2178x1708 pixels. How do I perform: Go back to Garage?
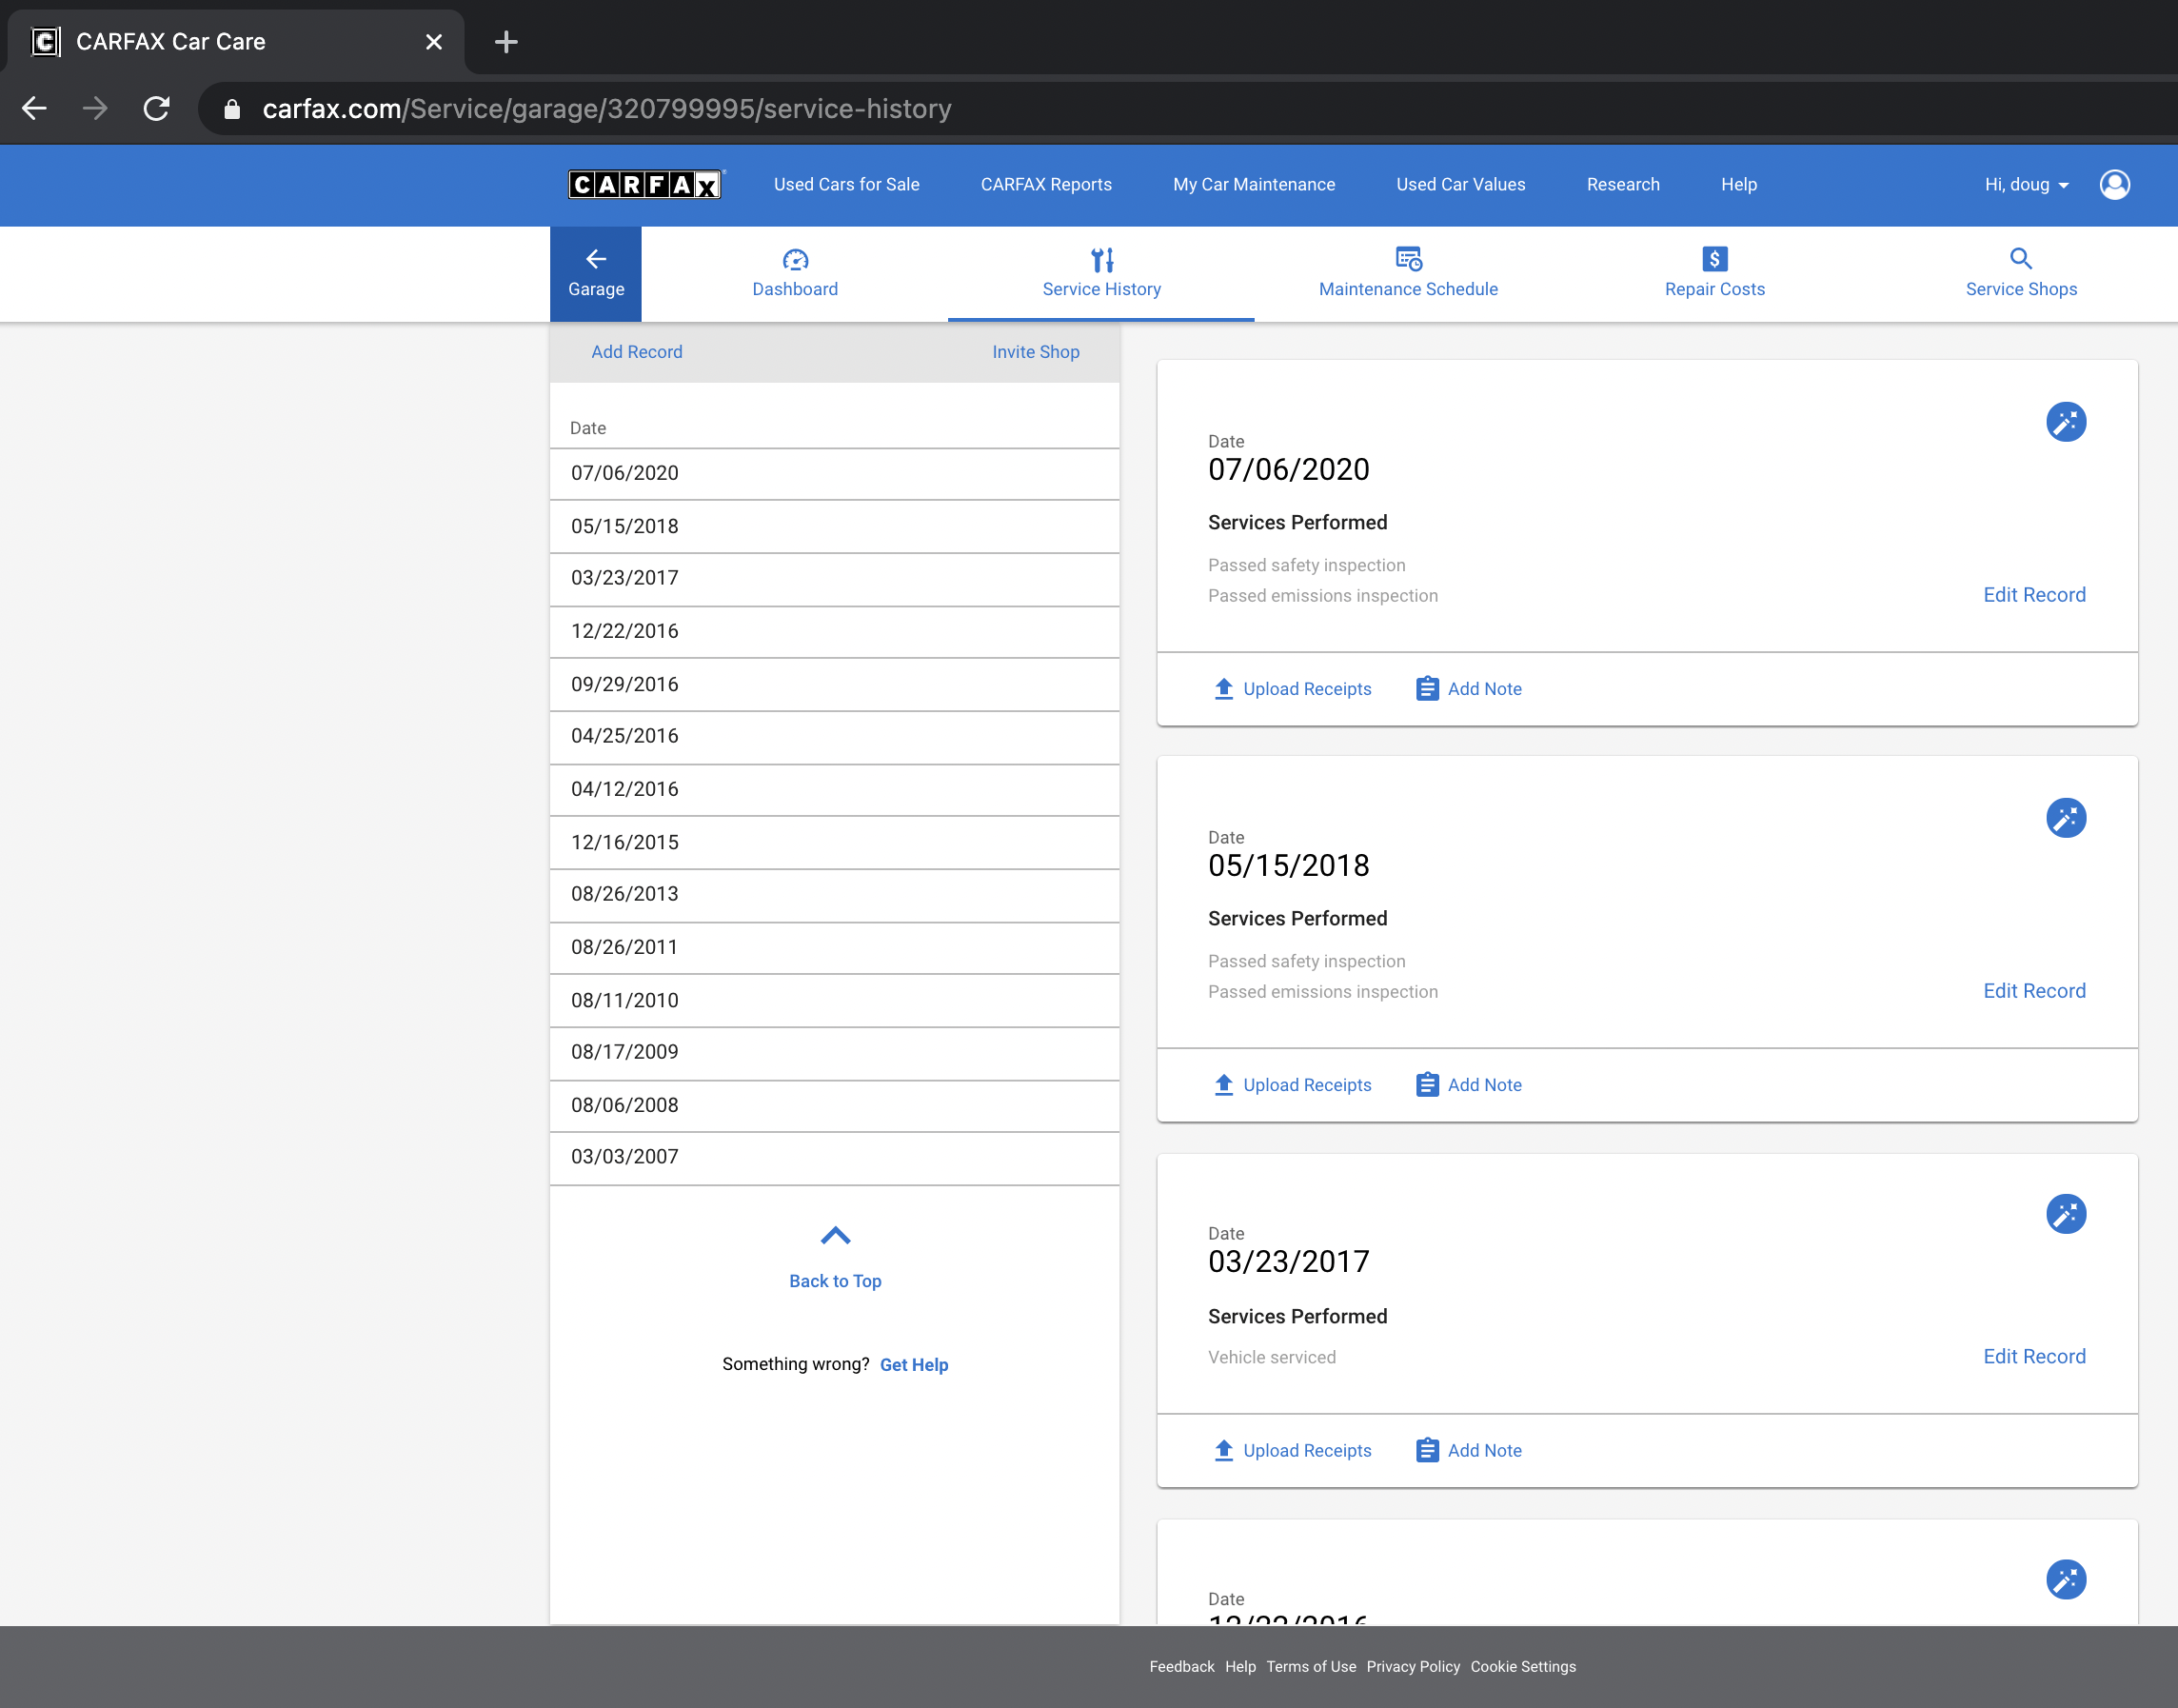596,274
